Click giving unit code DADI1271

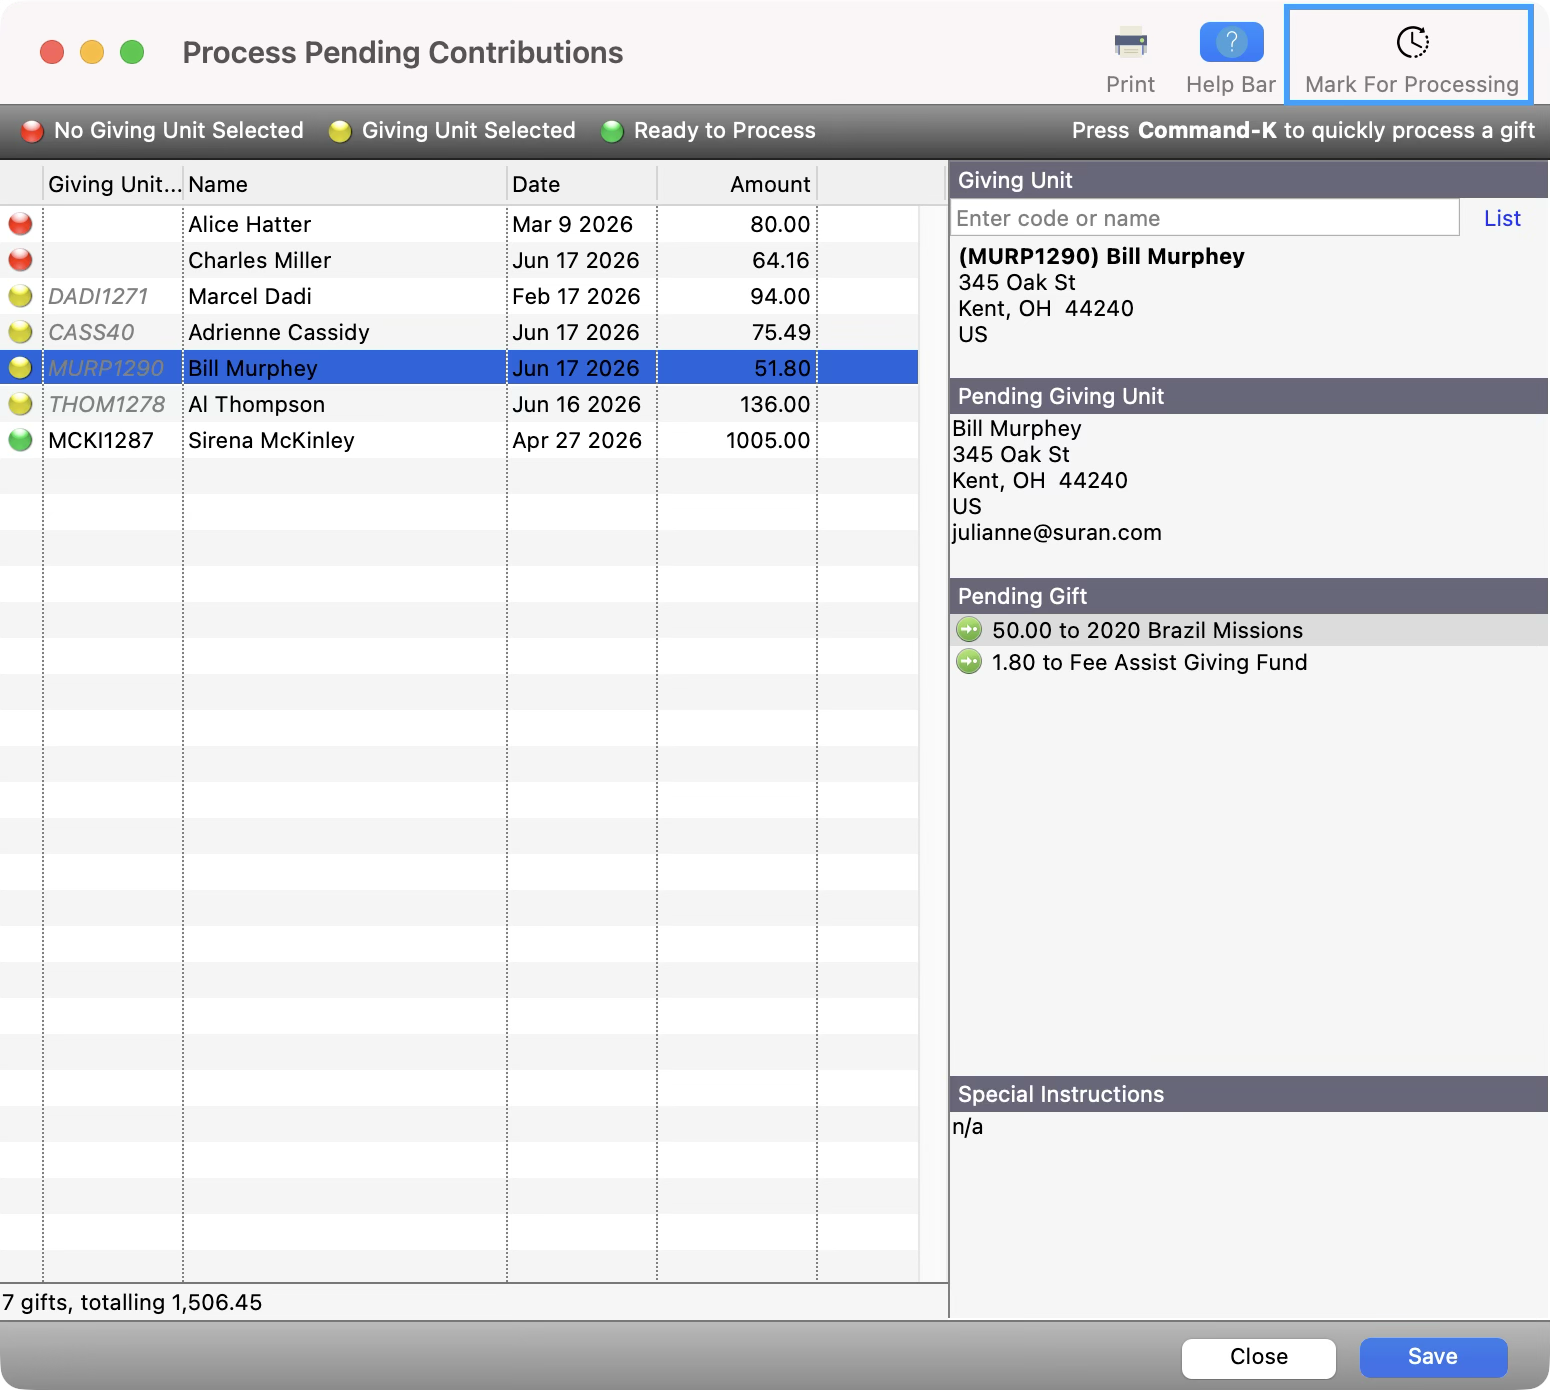tap(98, 296)
